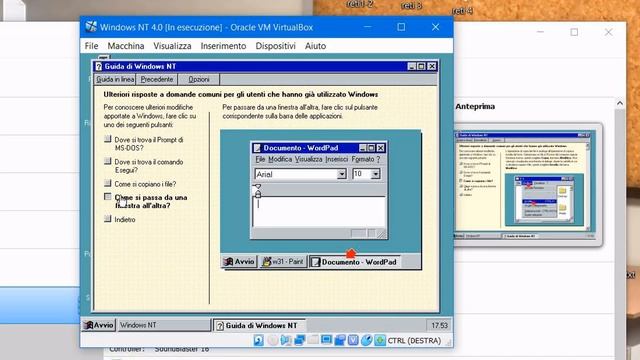Image resolution: width=640 pixels, height=360 pixels.
Task: Click the WordPad document icon in the illustration title bar
Action: (257, 148)
